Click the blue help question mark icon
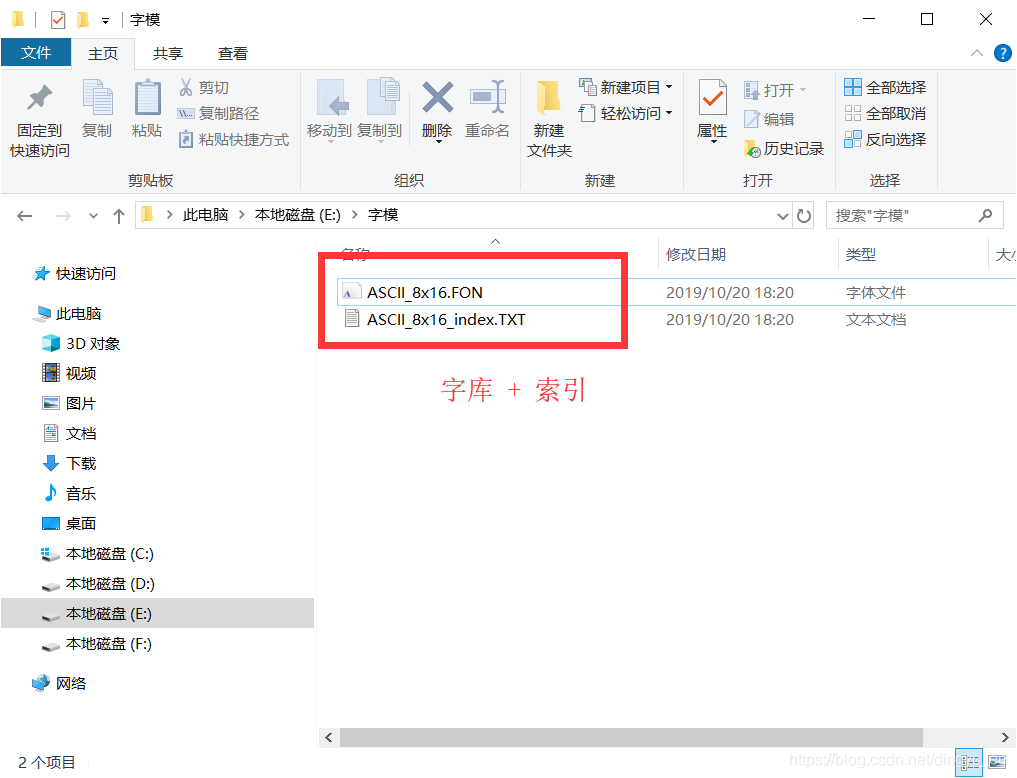The image size is (1017, 778). [x=1003, y=53]
